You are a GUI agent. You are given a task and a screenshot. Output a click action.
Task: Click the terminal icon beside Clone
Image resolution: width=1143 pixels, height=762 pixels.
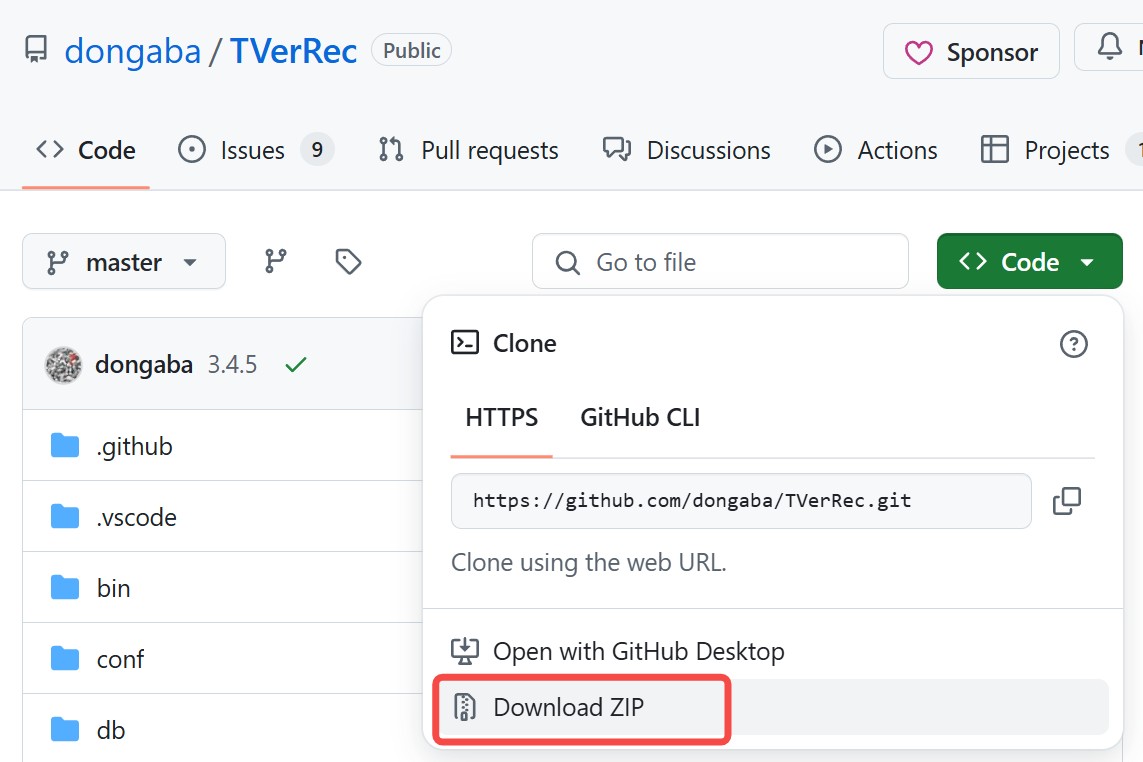pyautogui.click(x=464, y=342)
